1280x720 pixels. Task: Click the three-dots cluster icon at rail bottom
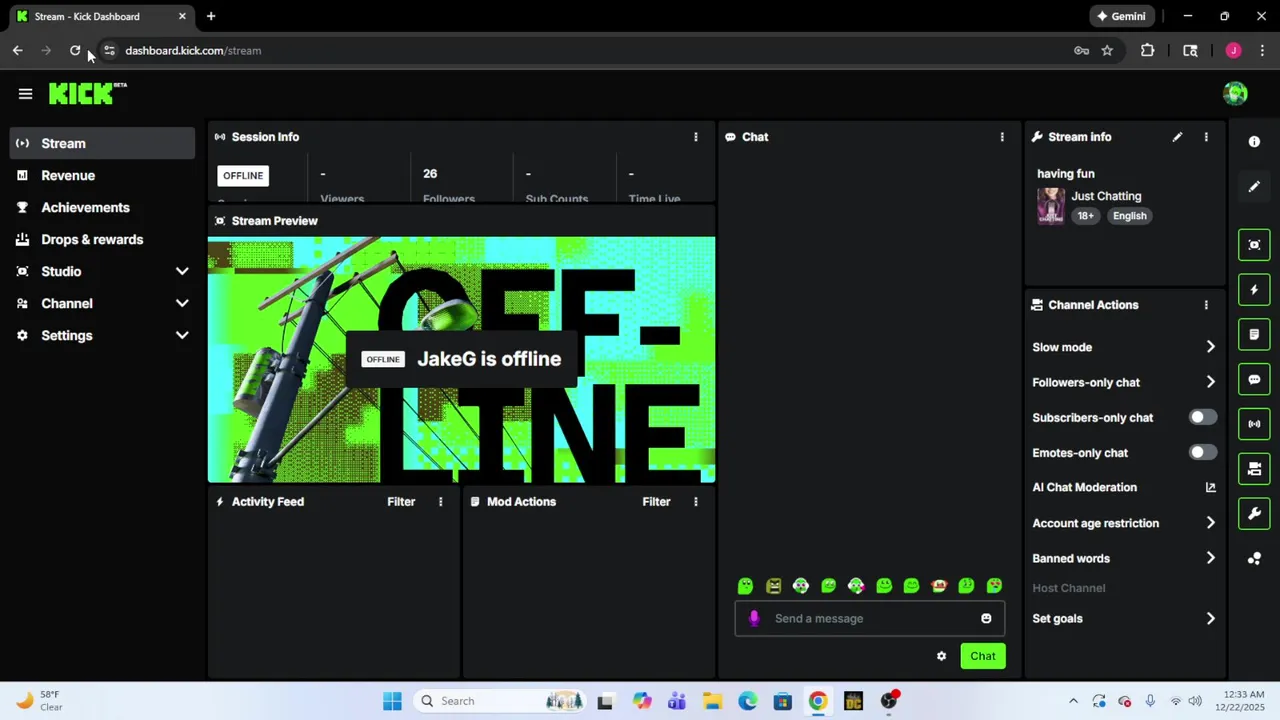[1254, 559]
